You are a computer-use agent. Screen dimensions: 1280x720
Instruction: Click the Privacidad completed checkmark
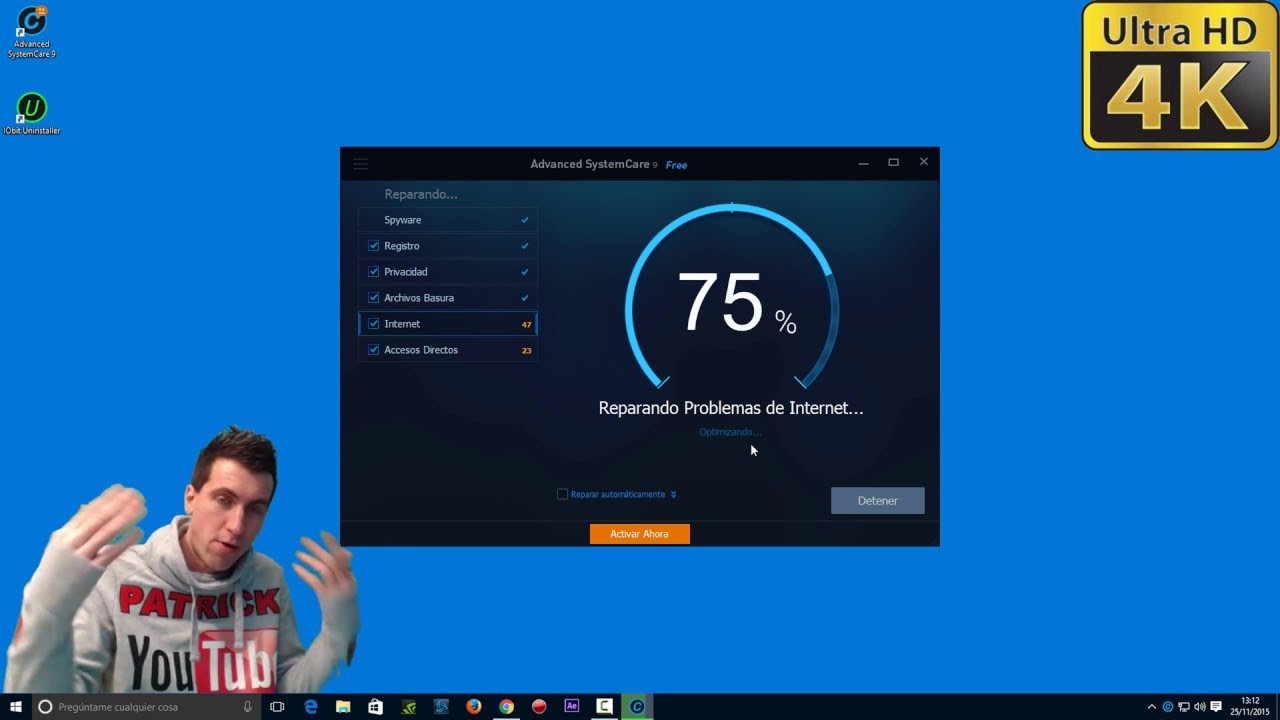pos(525,272)
